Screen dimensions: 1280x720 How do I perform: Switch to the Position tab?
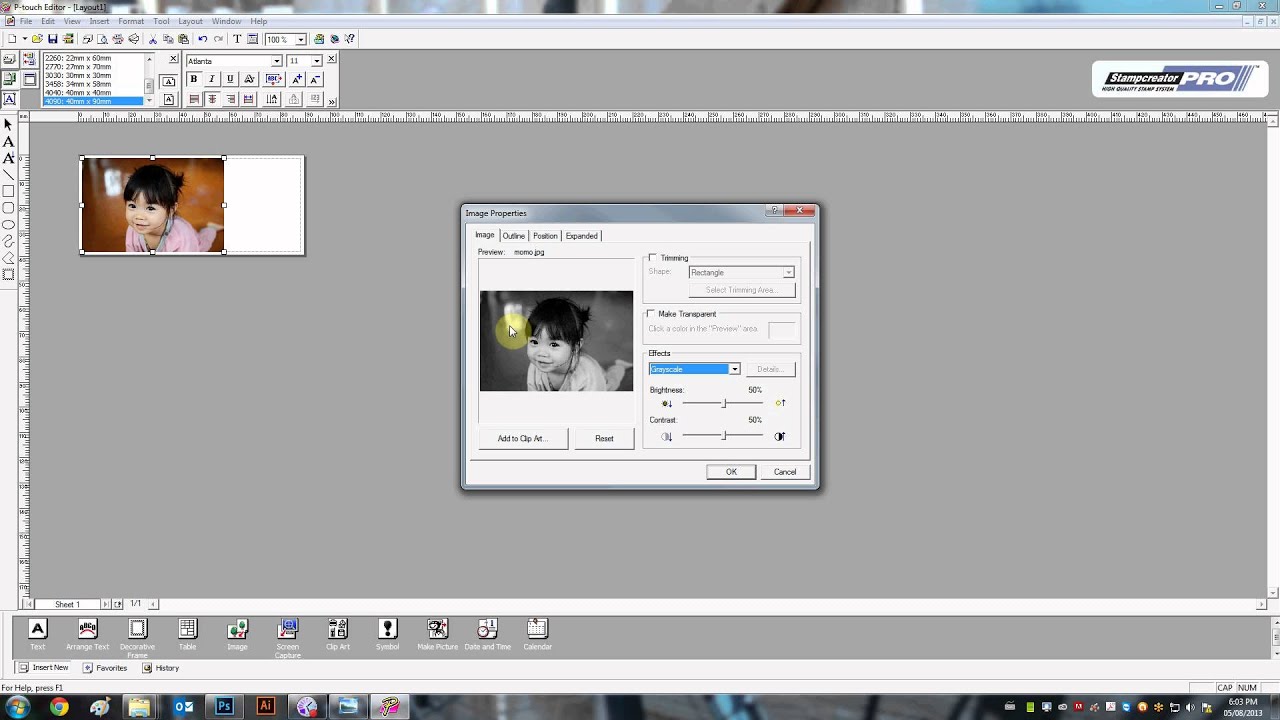tap(545, 236)
